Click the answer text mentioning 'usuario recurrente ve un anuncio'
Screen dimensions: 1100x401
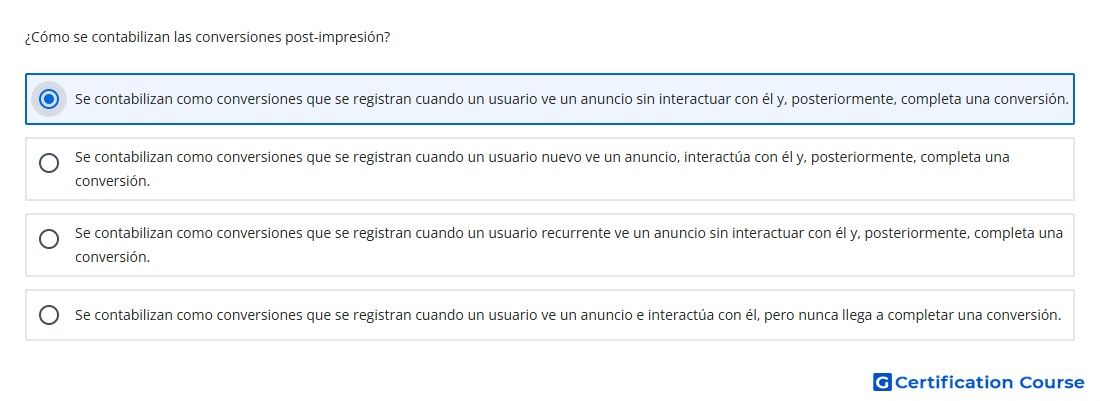pos(569,245)
